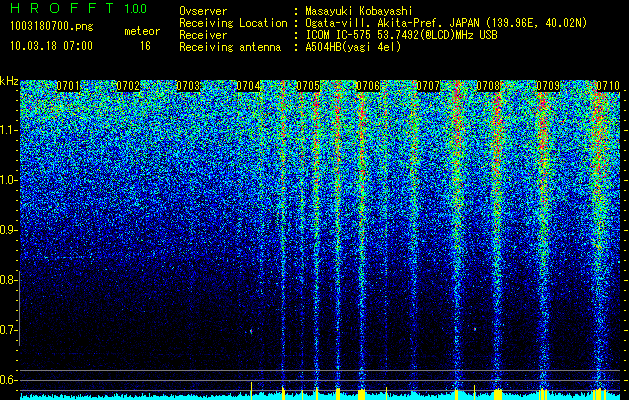
Task: Click the 0.8 frequency axis label
Action: [7, 280]
